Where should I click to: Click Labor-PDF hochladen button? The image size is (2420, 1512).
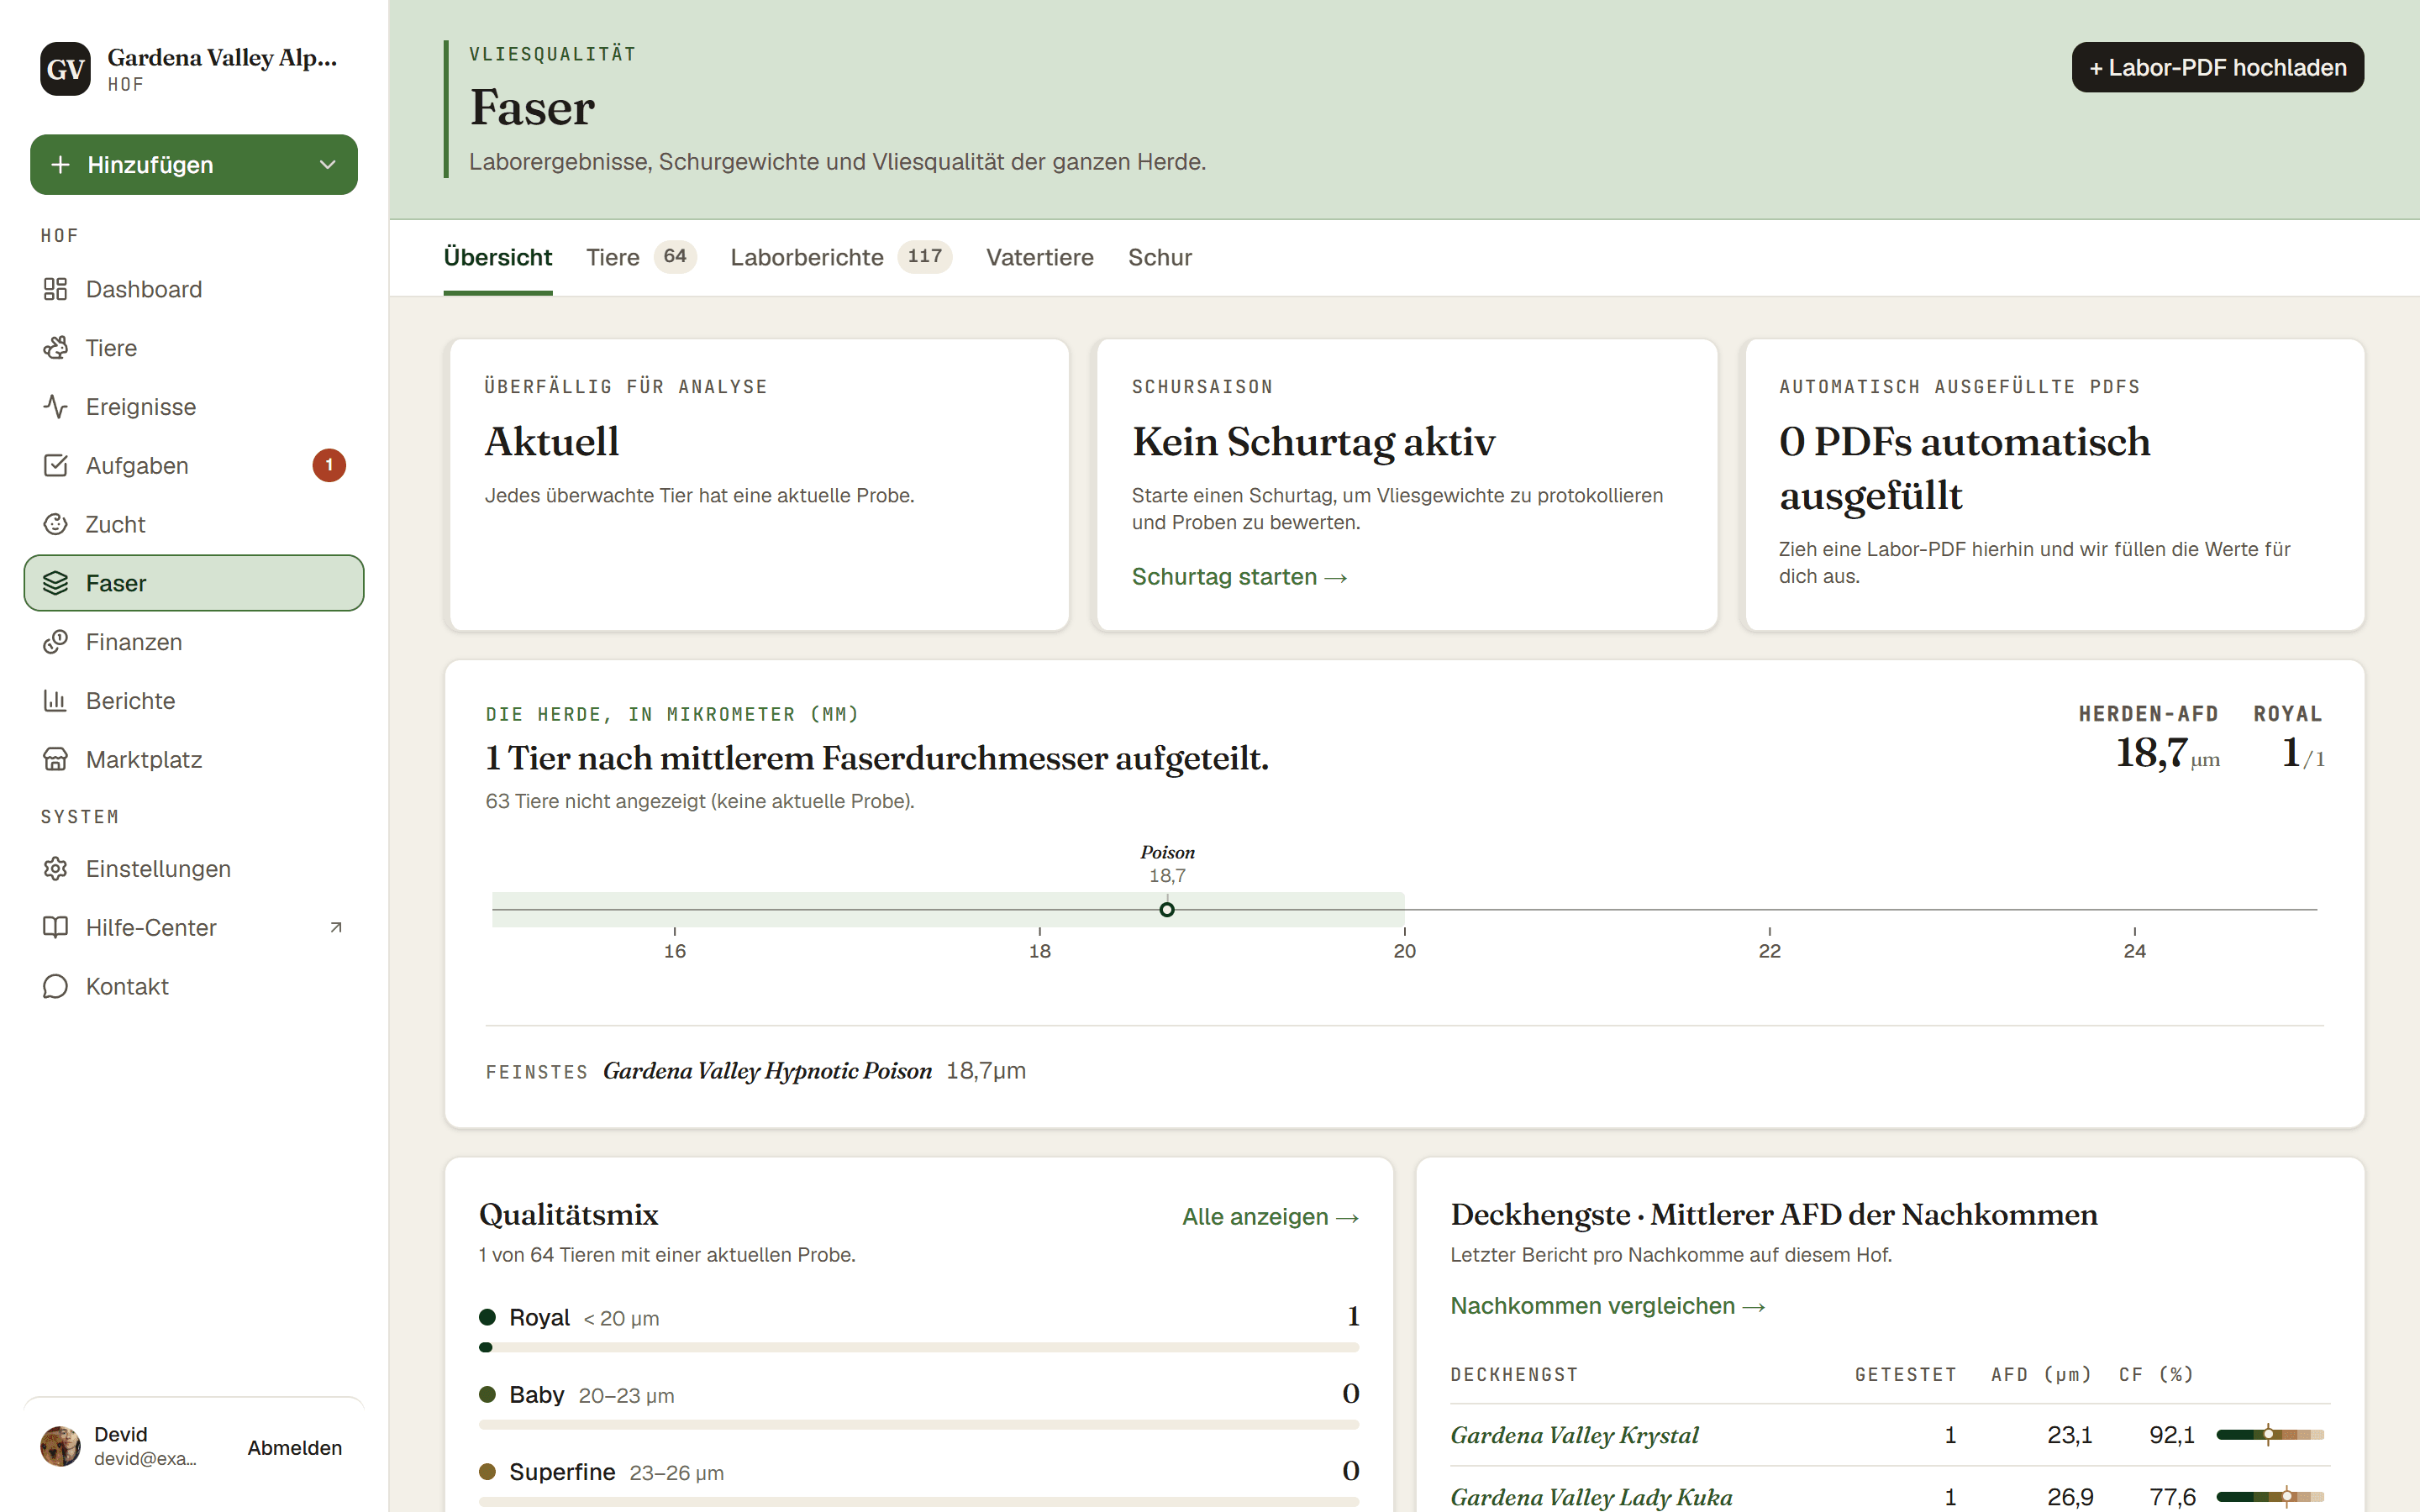coord(2217,67)
